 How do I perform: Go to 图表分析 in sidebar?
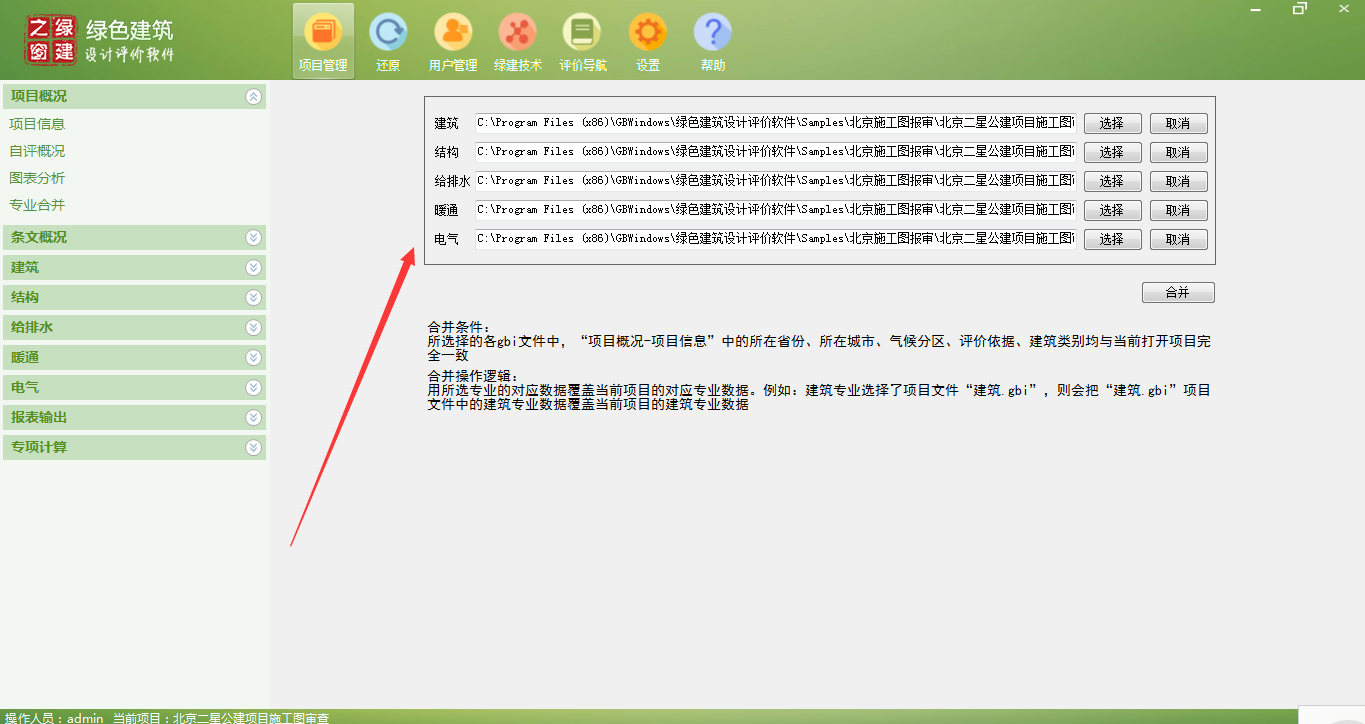tap(37, 178)
